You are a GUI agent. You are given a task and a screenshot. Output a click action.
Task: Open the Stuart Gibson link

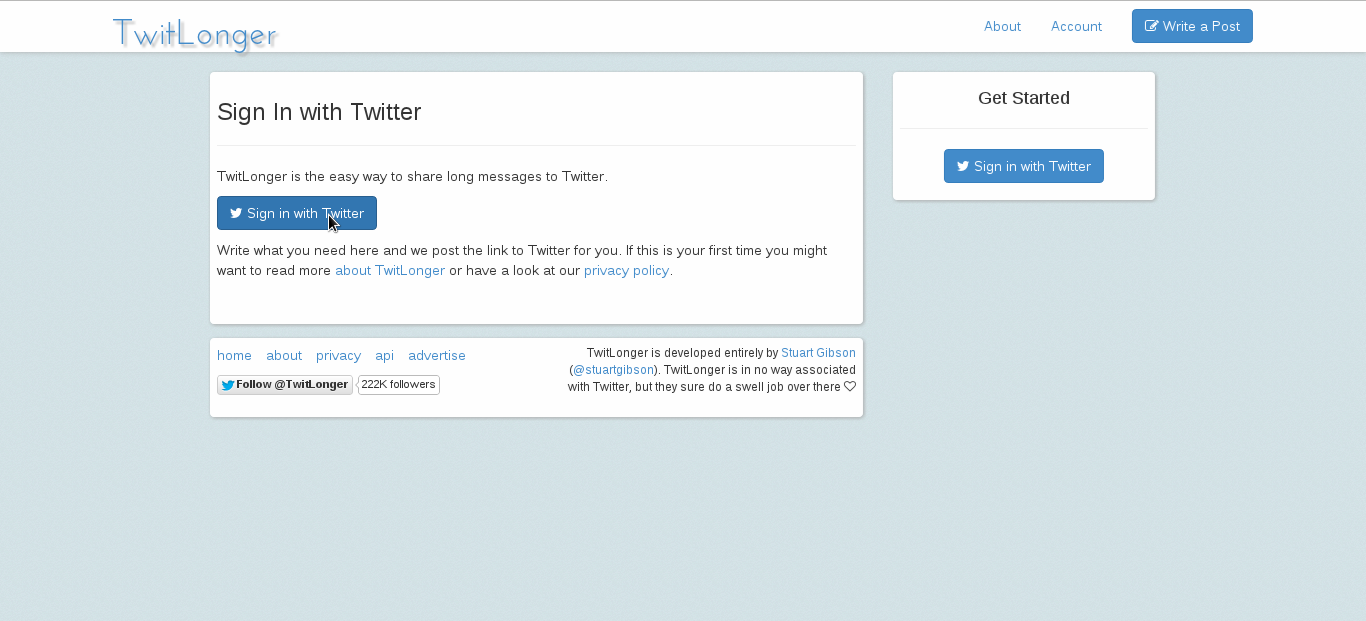click(818, 353)
